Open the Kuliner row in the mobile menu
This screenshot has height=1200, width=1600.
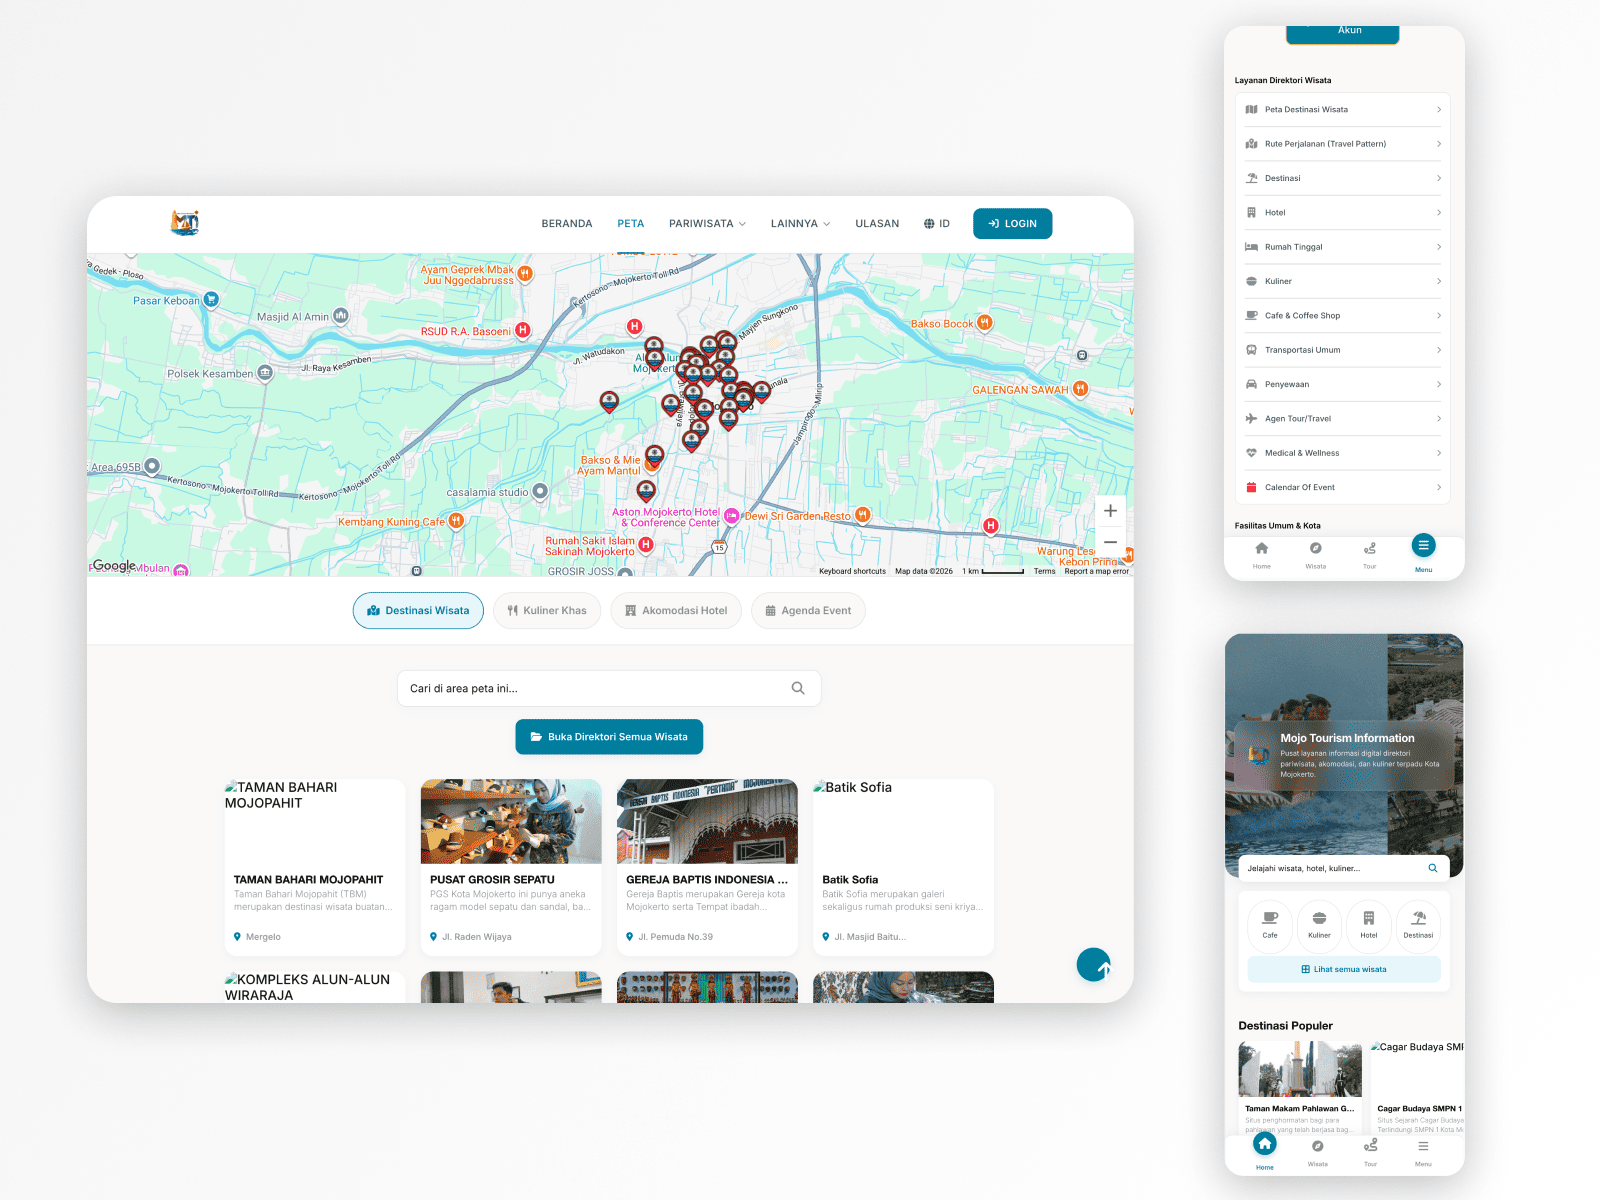tap(1343, 281)
